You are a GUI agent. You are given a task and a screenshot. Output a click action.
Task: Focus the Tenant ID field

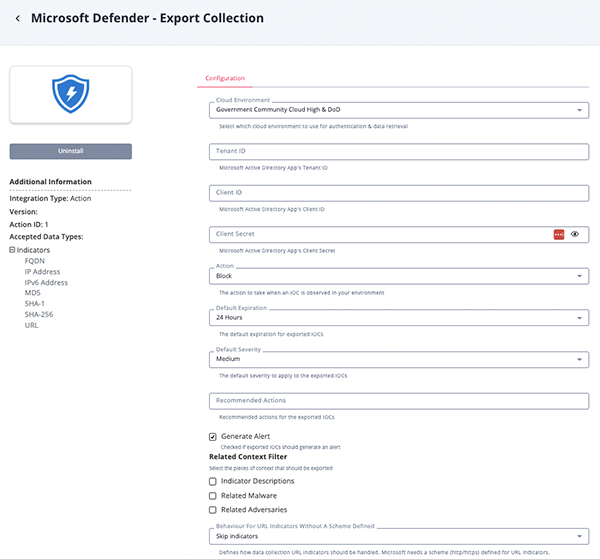coord(399,152)
